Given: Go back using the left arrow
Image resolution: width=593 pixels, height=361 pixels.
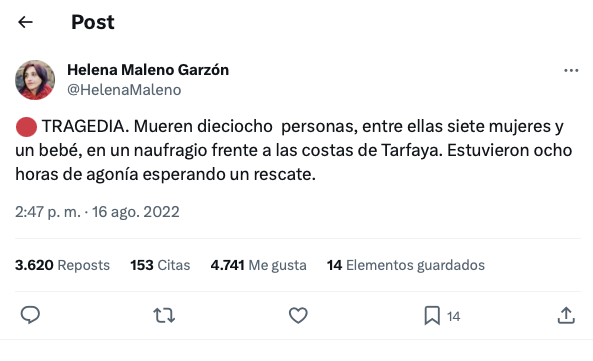Looking at the screenshot, I should (25, 22).
